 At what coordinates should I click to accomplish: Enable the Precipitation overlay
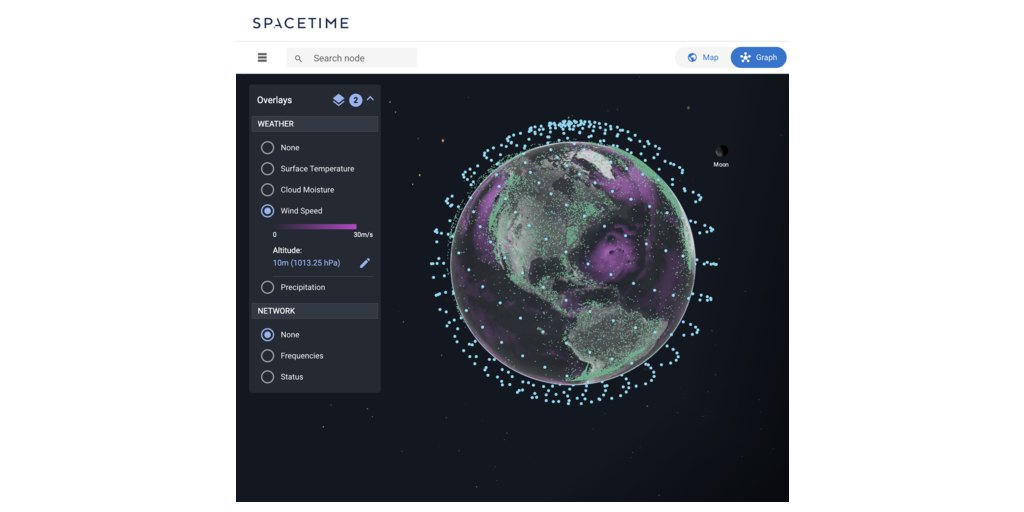point(268,287)
